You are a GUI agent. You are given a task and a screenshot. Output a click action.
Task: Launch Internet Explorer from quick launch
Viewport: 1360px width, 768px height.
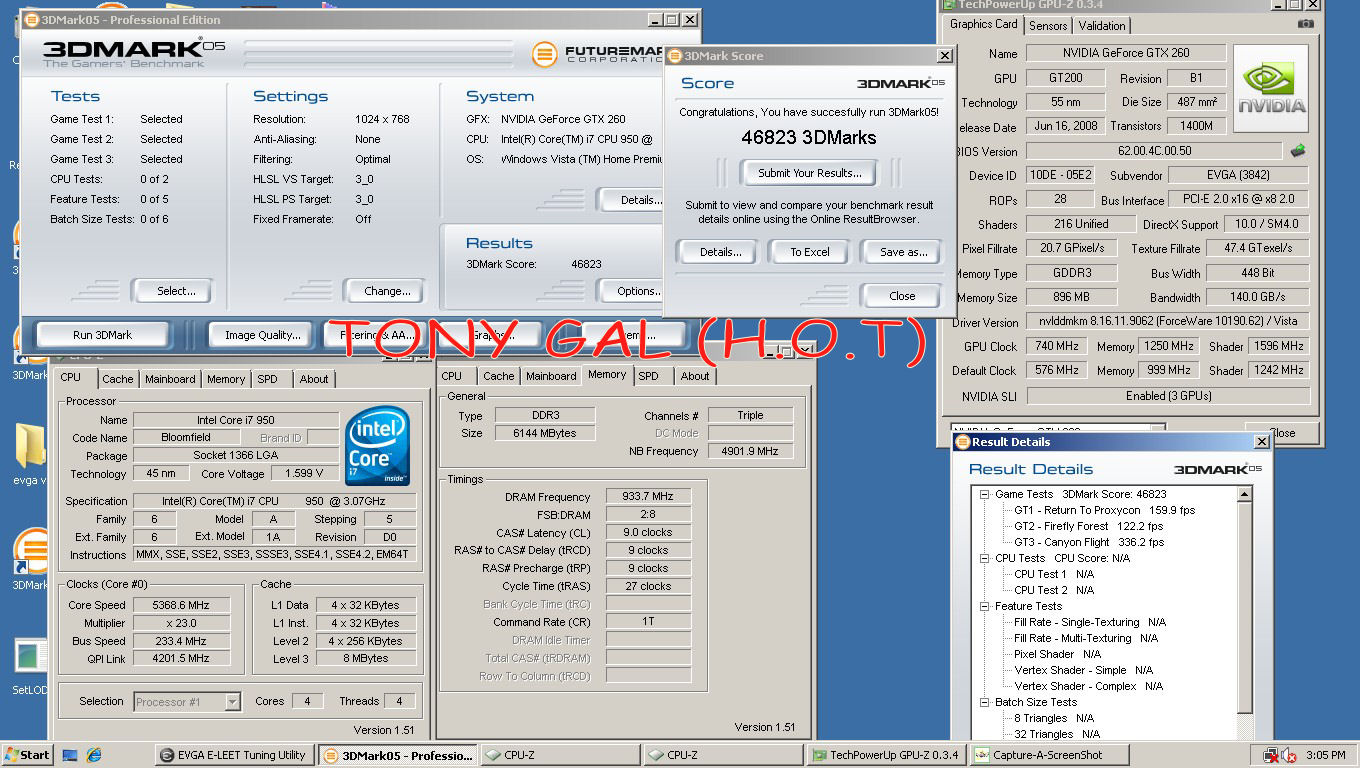click(94, 755)
